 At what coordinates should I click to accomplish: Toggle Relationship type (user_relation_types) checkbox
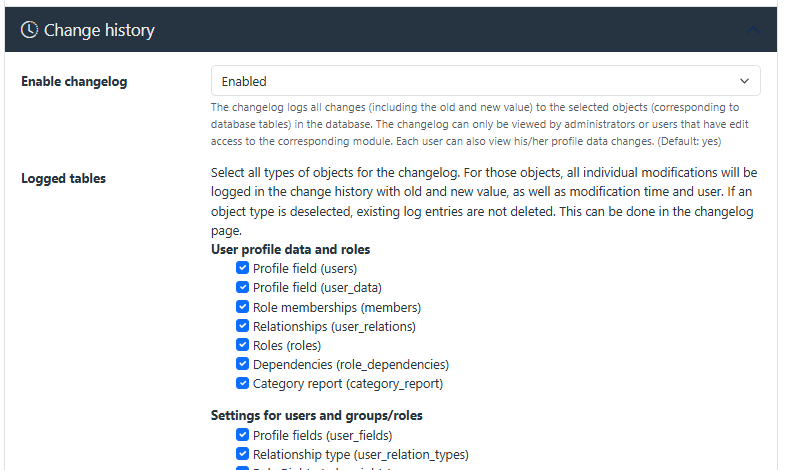pyautogui.click(x=242, y=454)
